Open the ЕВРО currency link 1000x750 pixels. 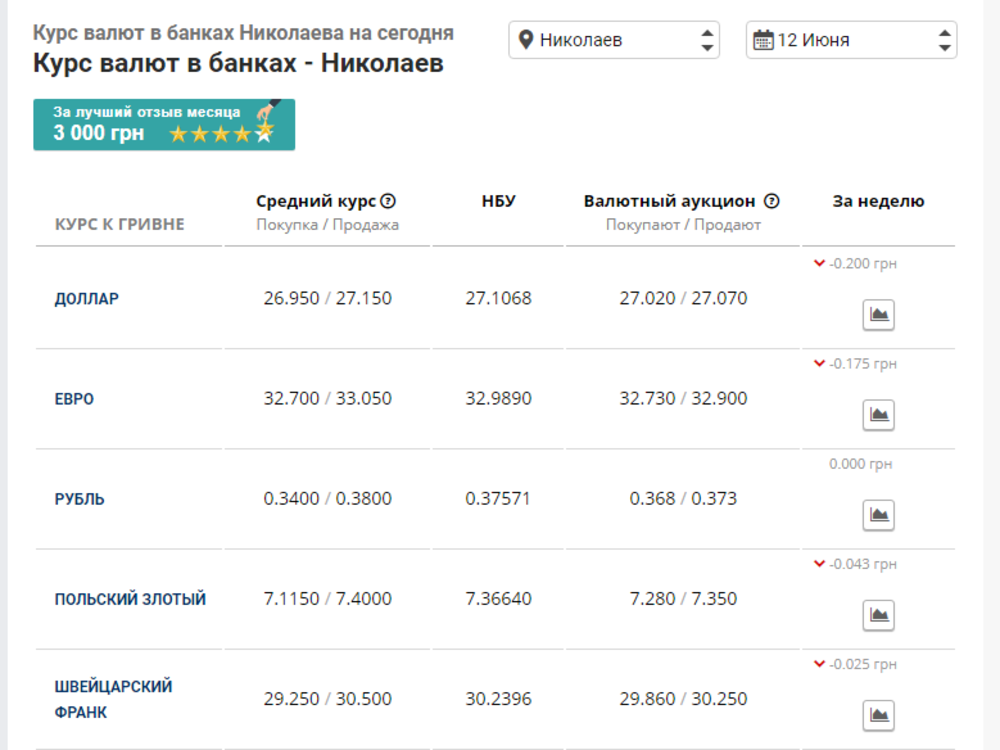74,399
